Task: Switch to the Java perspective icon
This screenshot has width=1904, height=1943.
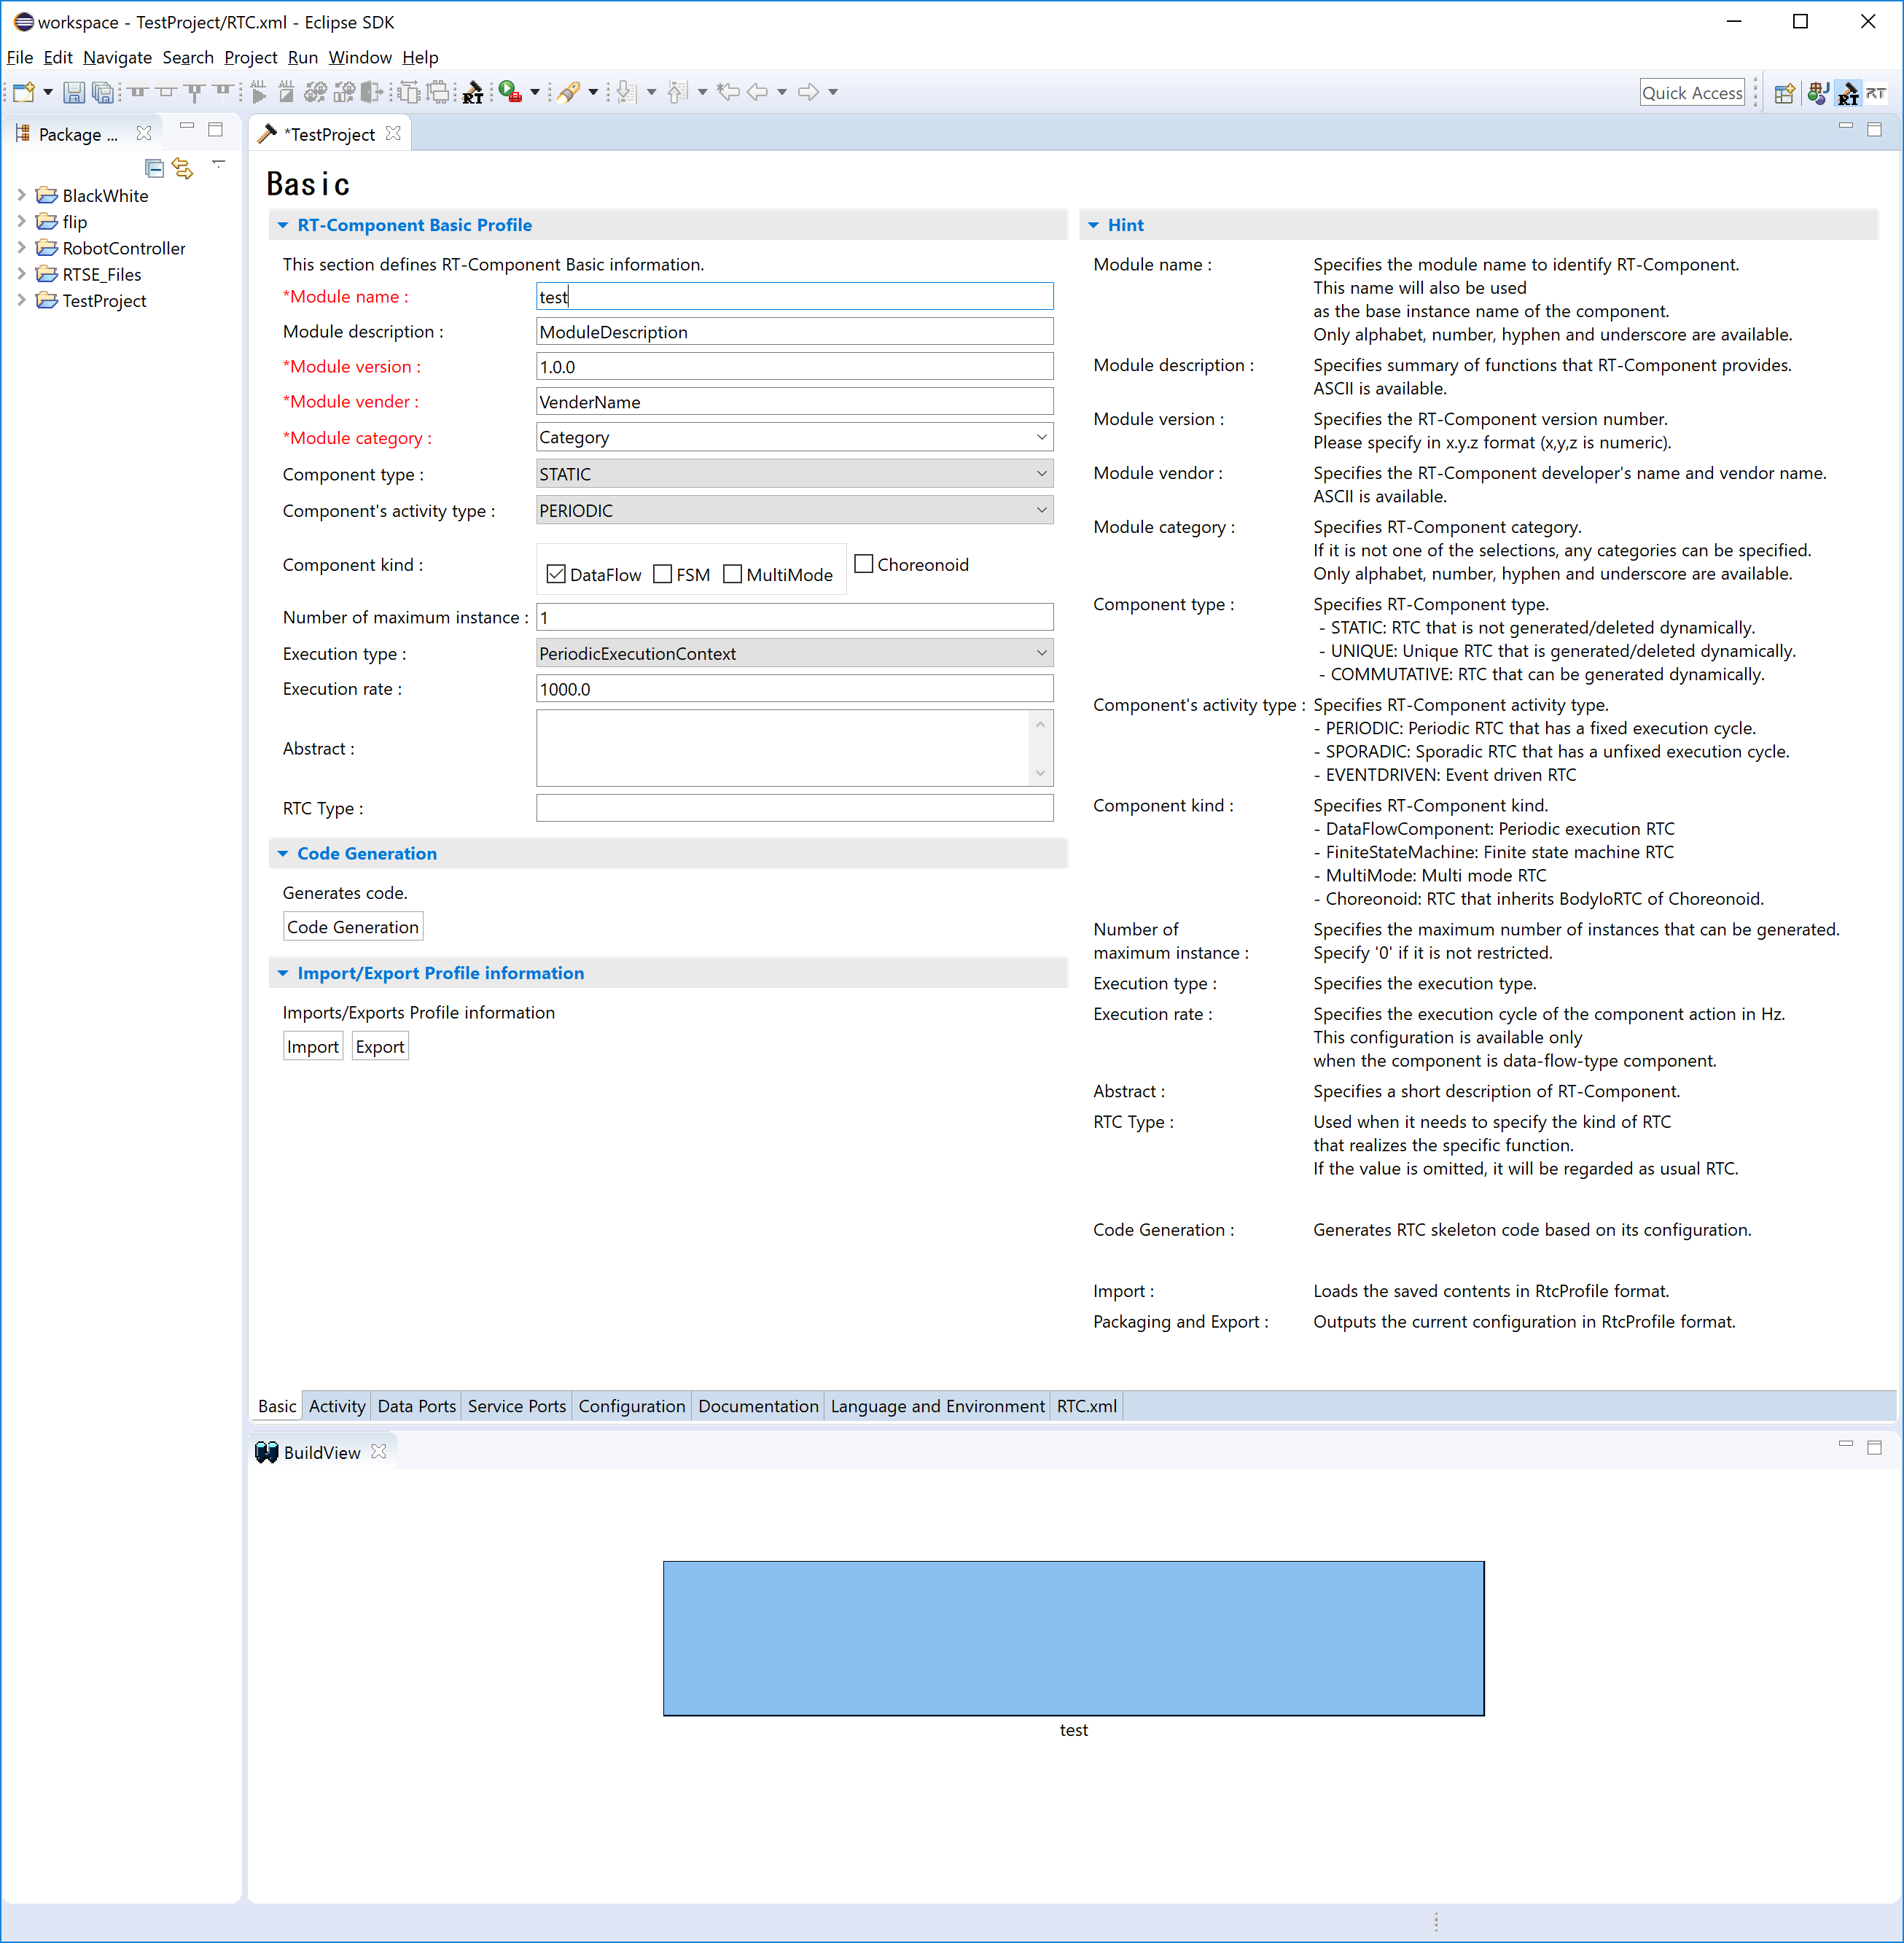Action: tap(1817, 94)
